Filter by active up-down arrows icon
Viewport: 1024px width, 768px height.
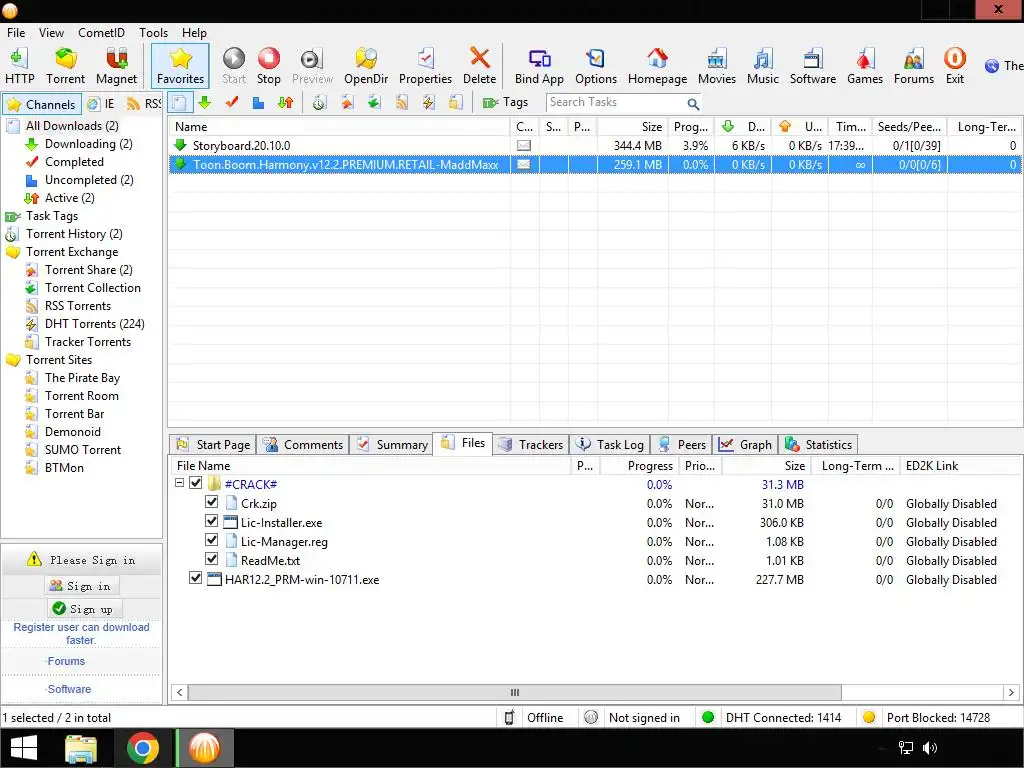click(285, 103)
